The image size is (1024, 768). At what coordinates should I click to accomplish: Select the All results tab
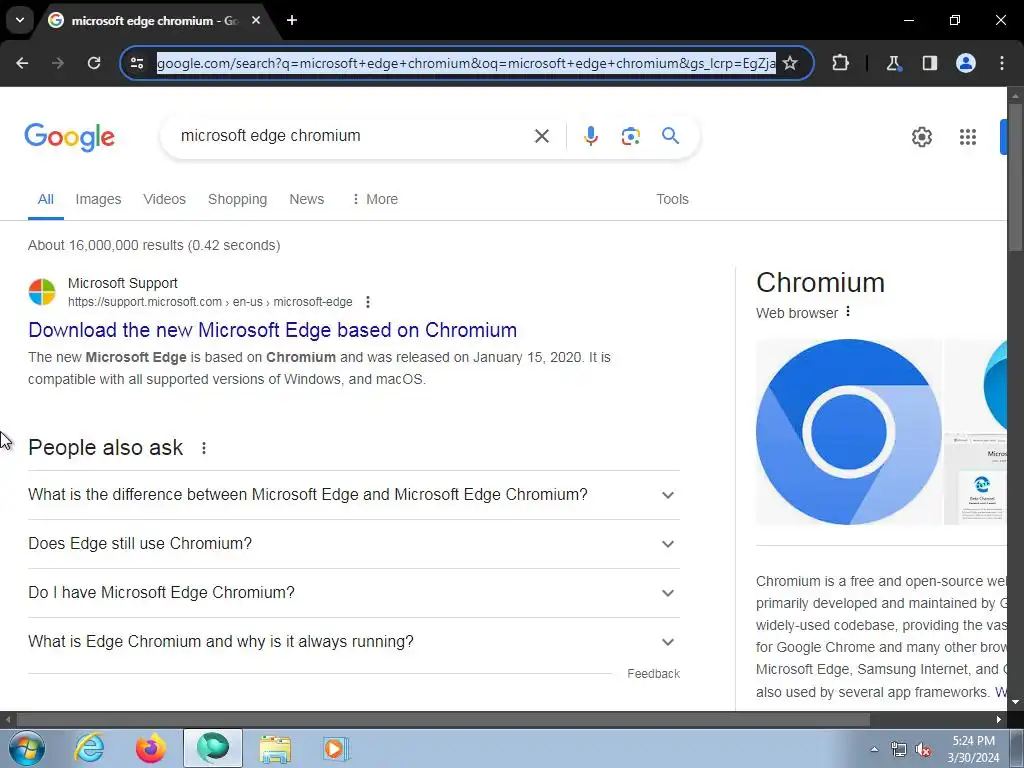45,199
